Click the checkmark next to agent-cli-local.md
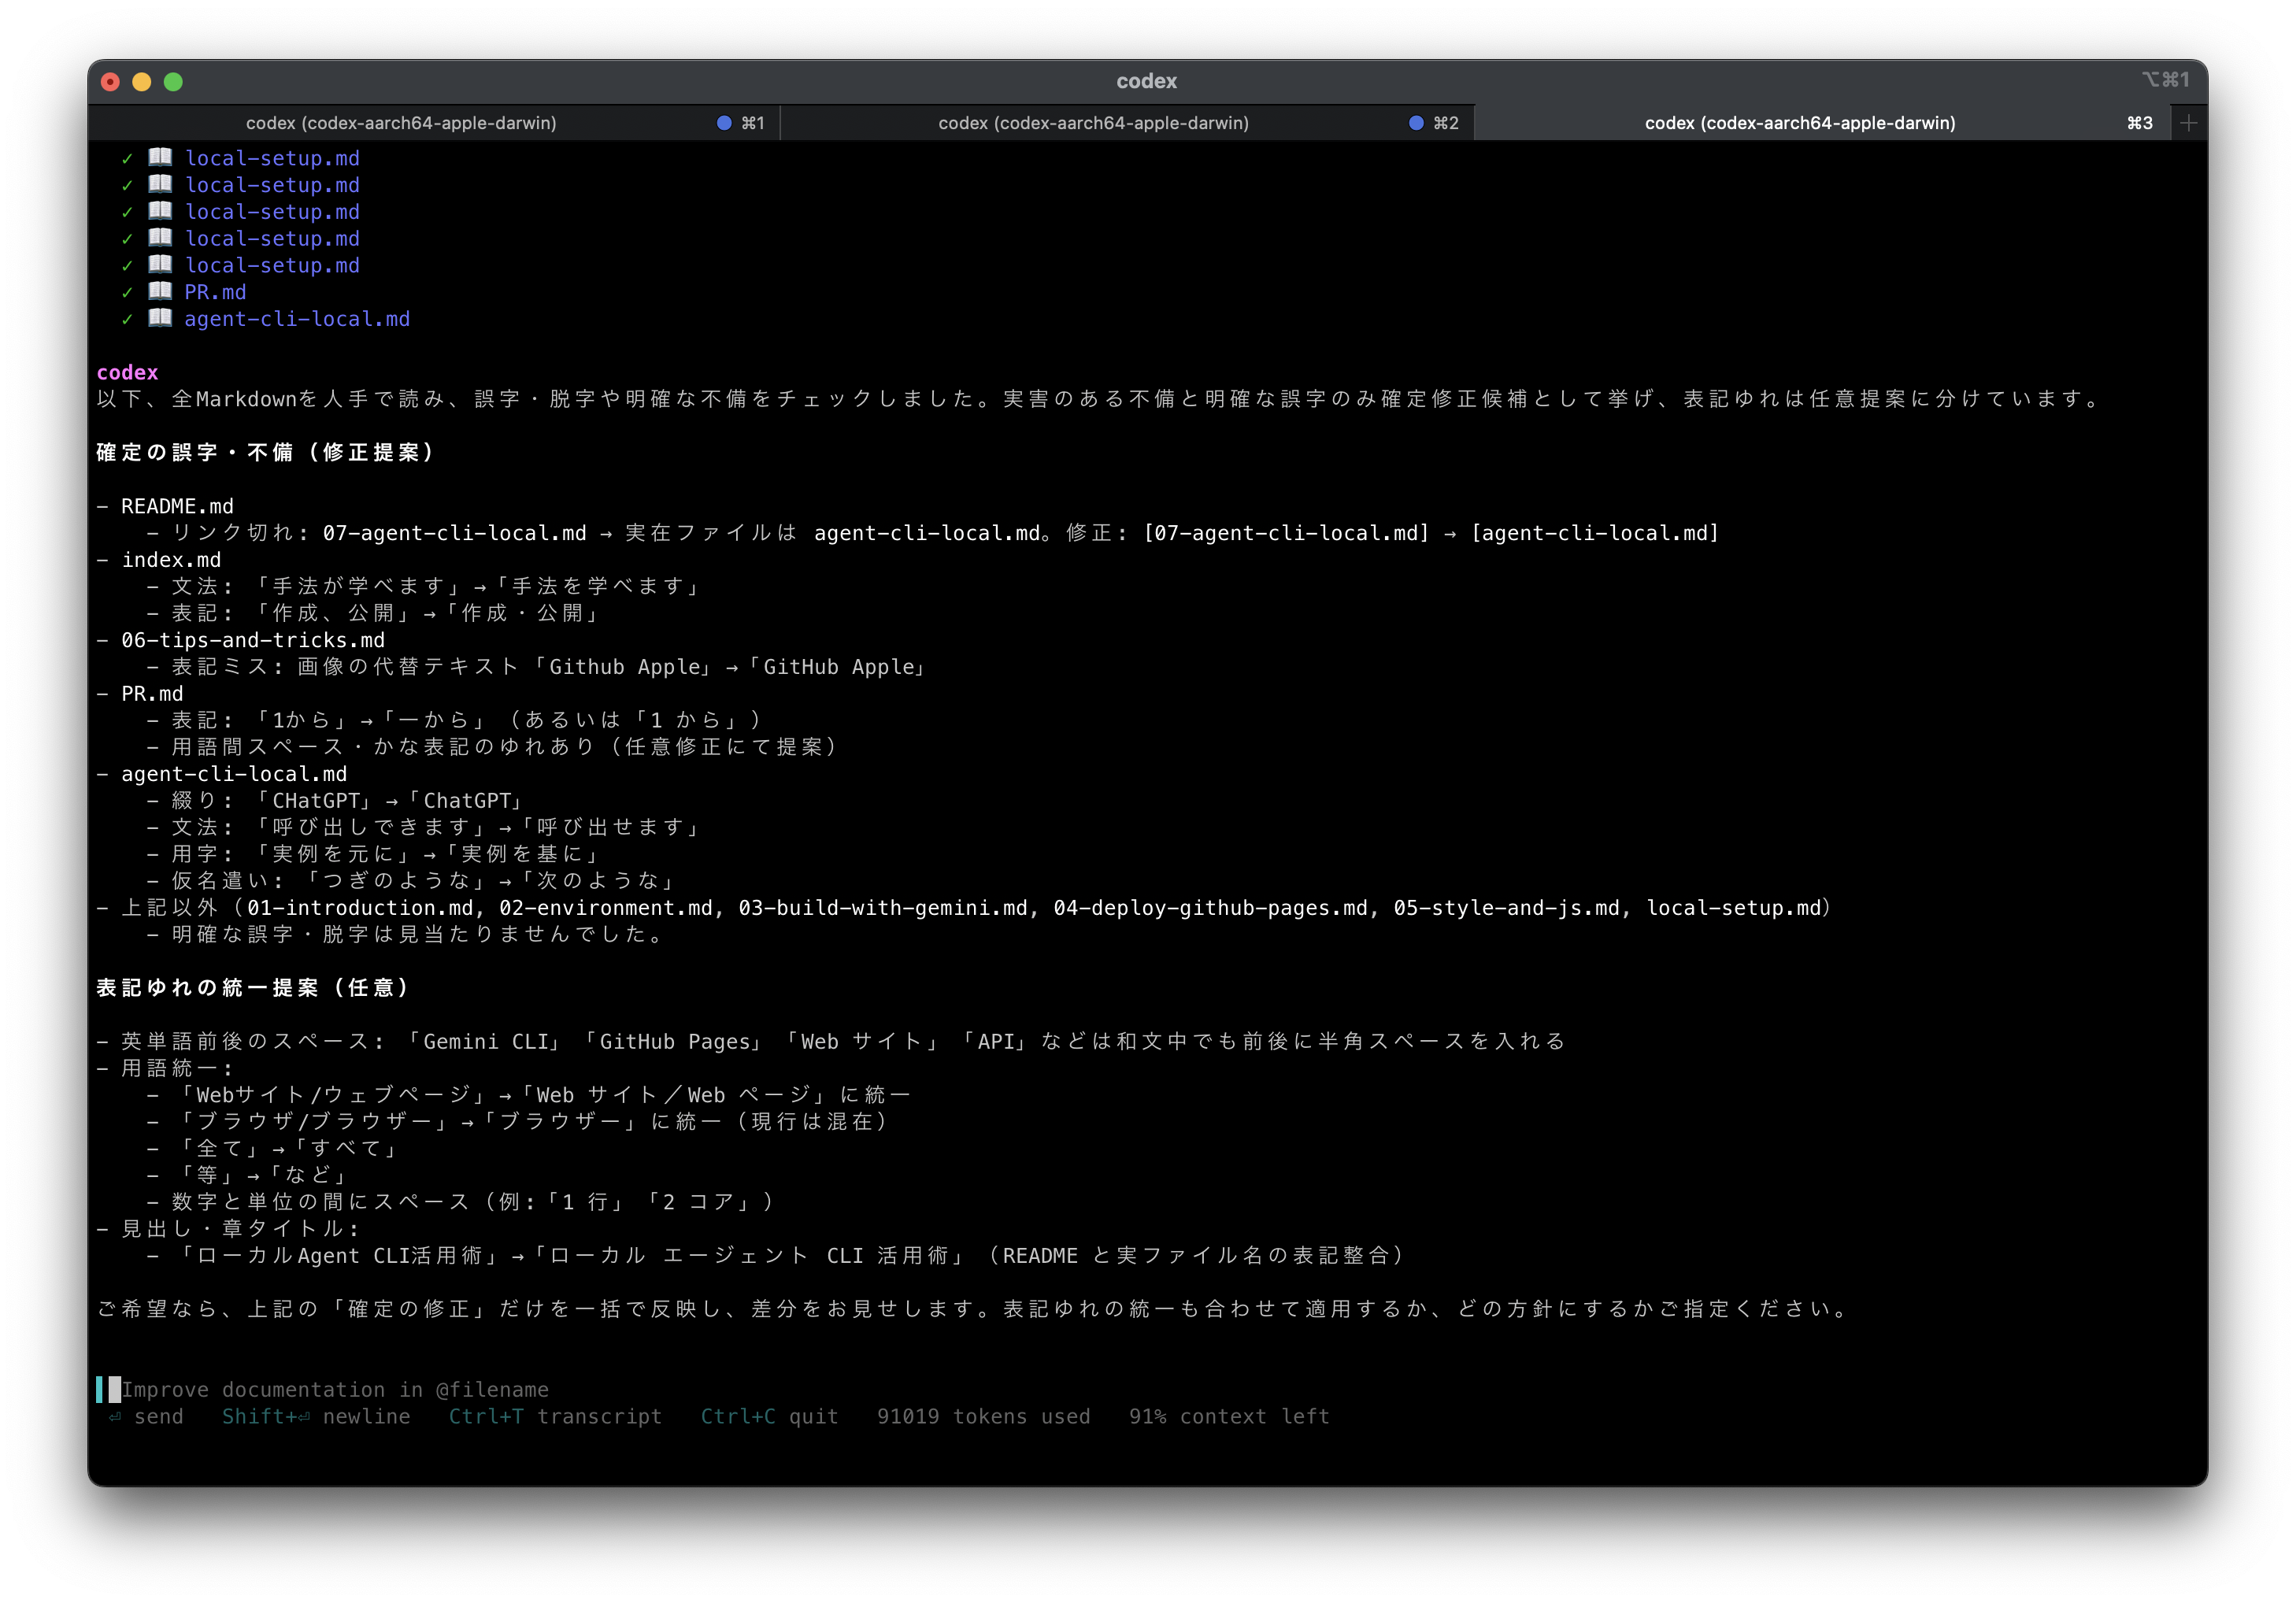 (x=126, y=318)
